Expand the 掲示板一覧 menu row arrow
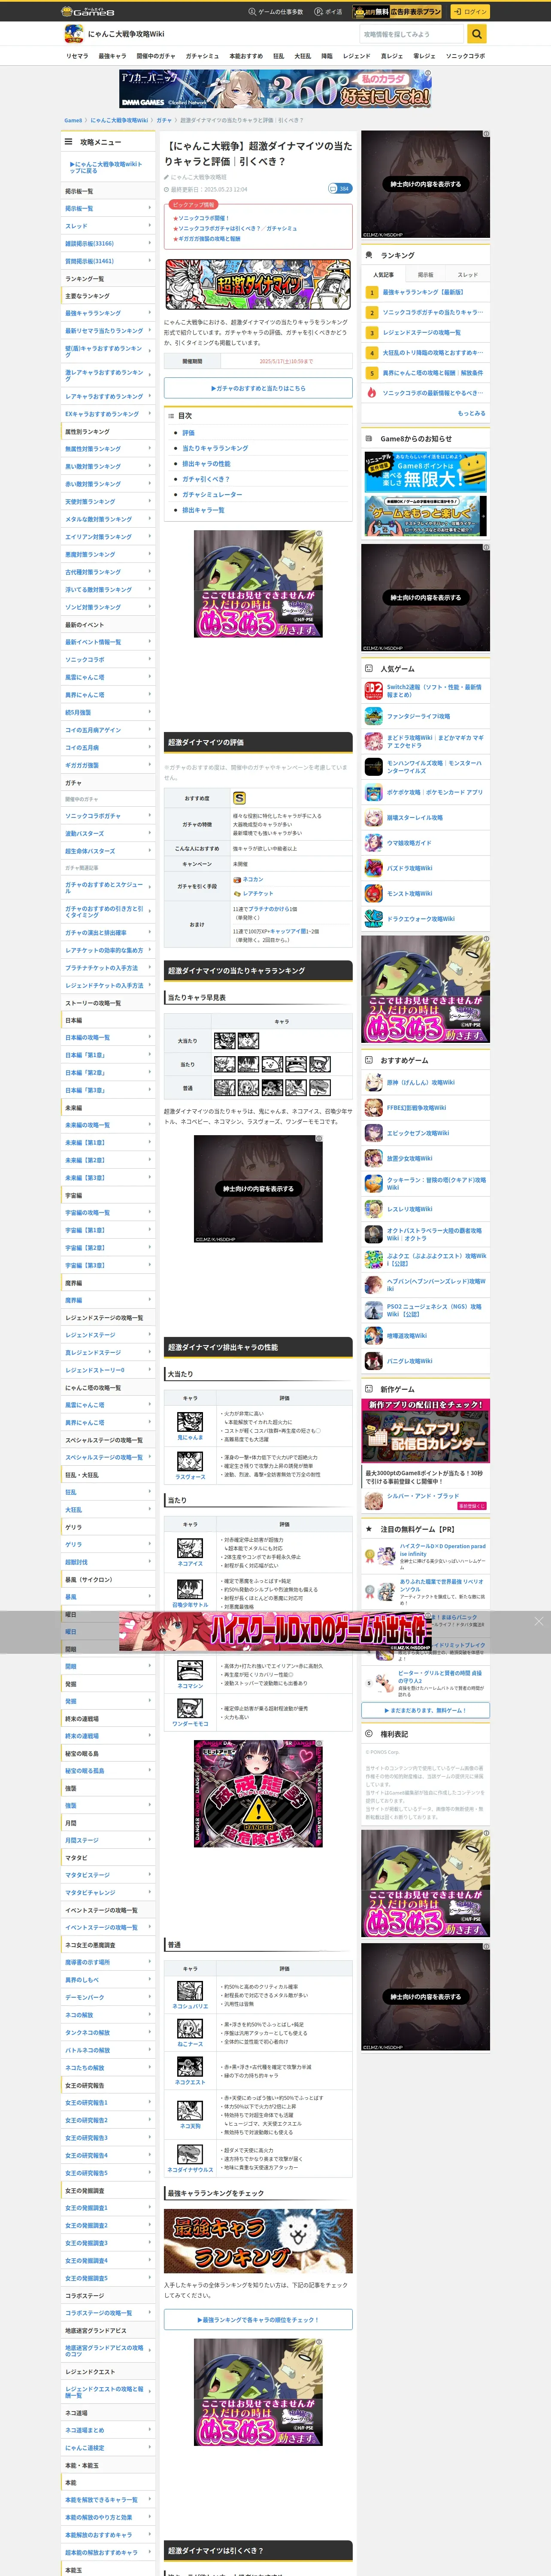 150,208
